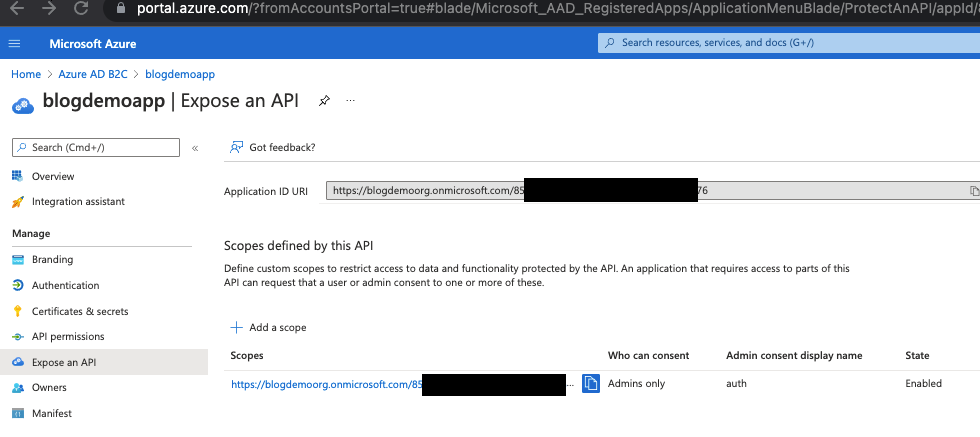
Task: Open the Azure portal hamburger menu
Action: point(14,44)
